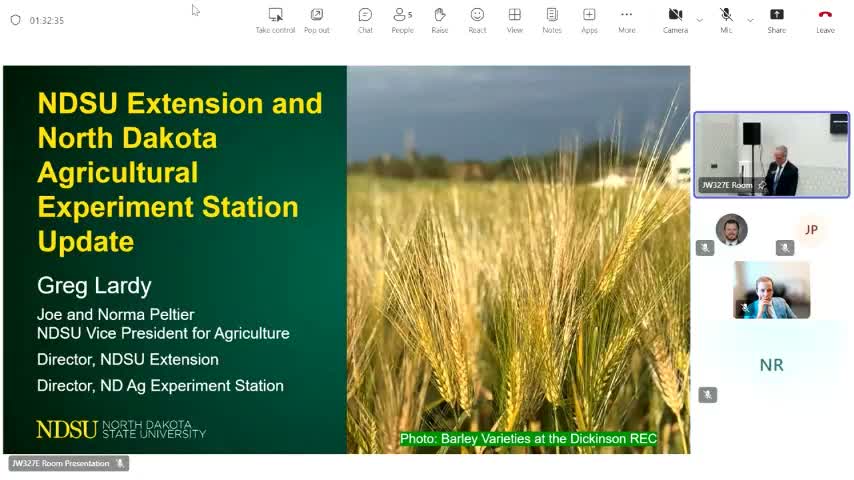Open the Apps panel
Screen dimensions: 854x480
tap(589, 19)
